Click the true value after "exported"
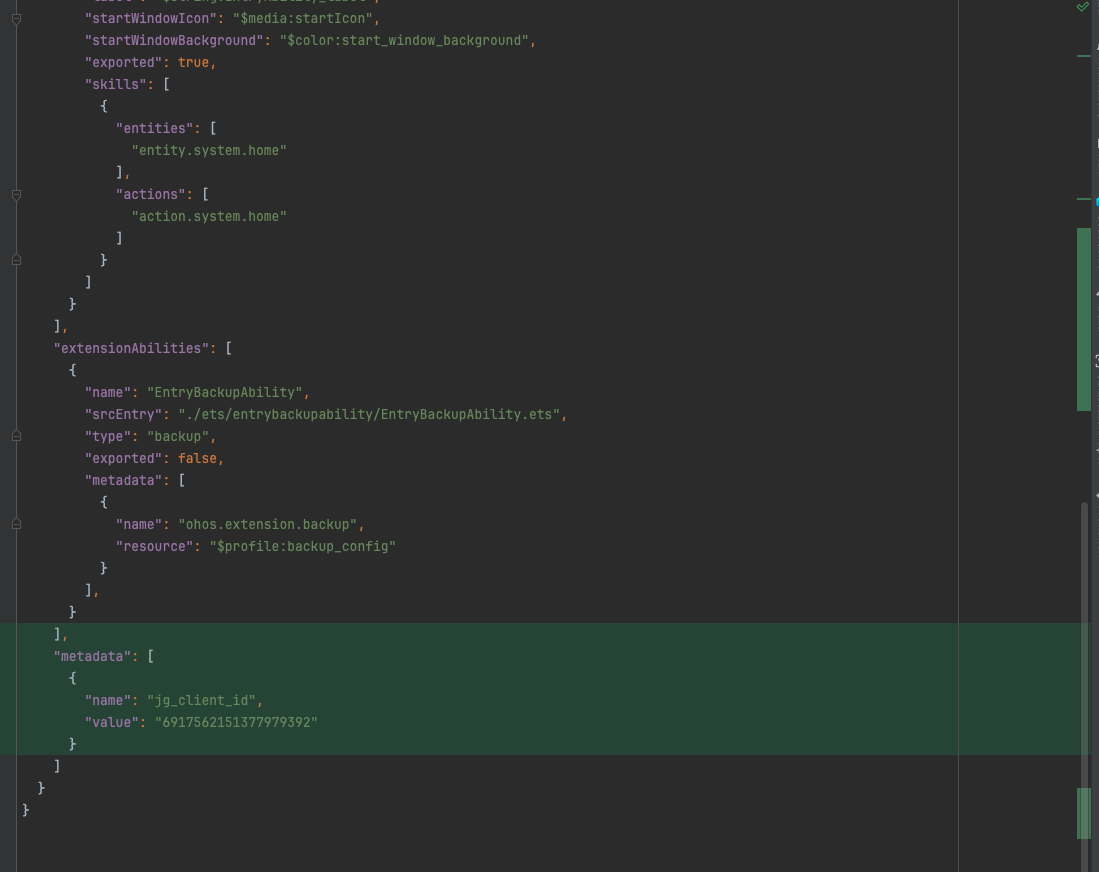Image resolution: width=1099 pixels, height=872 pixels. pyautogui.click(x=193, y=62)
